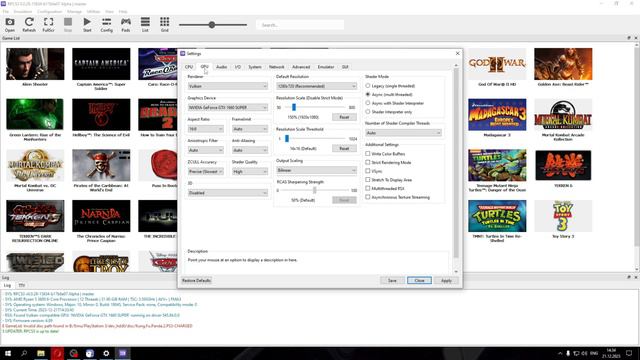Screen dimensions: 640x360
Task: Select Shader Interpreter only option
Action: point(368,111)
